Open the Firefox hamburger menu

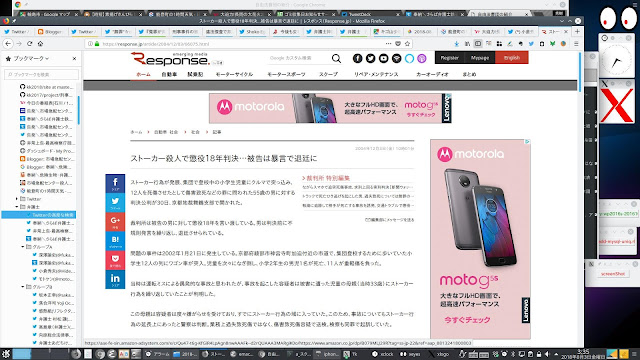click(x=576, y=44)
